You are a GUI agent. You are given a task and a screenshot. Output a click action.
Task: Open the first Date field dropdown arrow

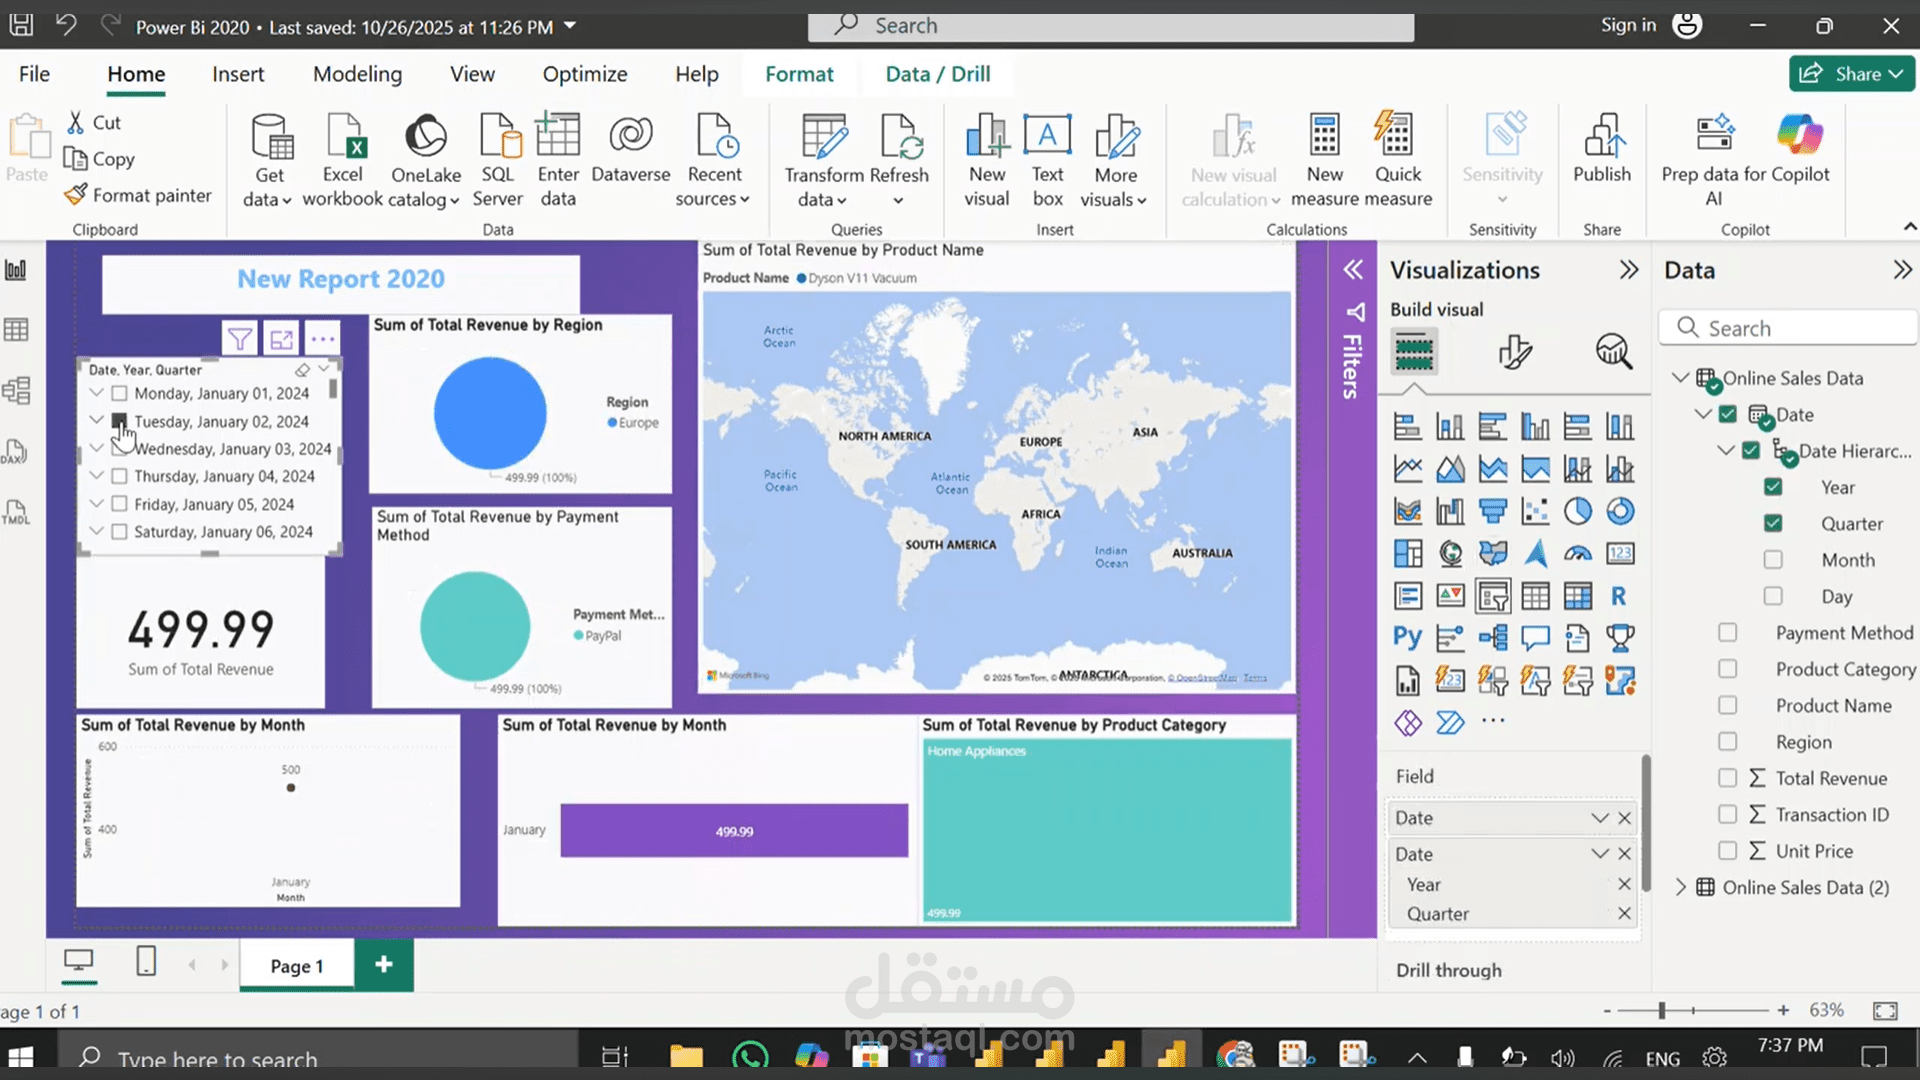(x=1600, y=818)
